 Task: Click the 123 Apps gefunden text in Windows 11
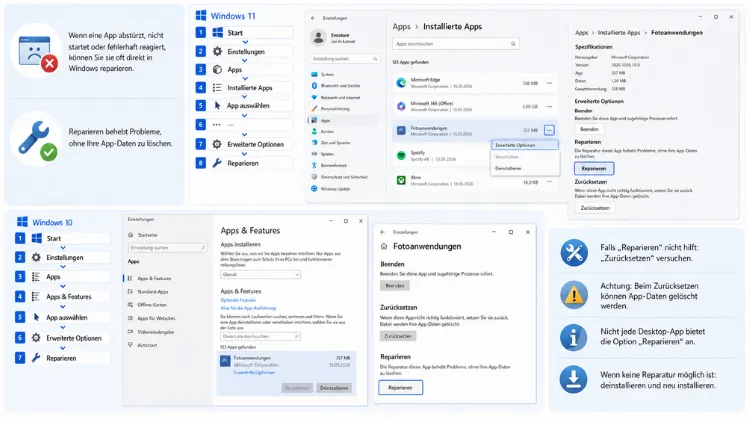tap(410, 62)
